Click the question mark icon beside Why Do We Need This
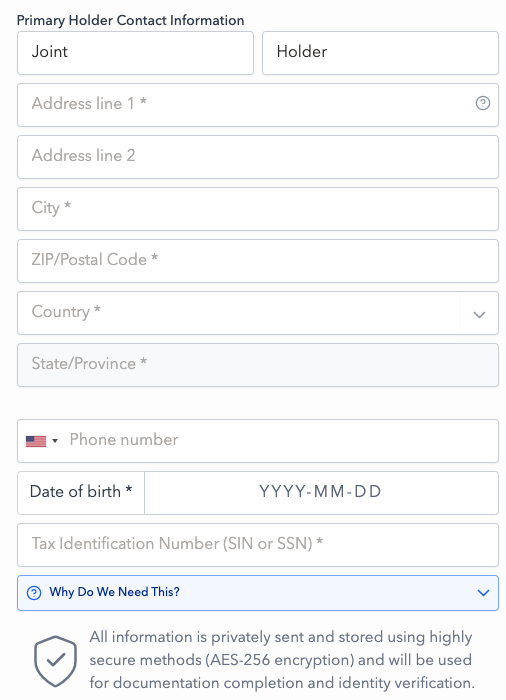This screenshot has width=506, height=700. pos(34,593)
